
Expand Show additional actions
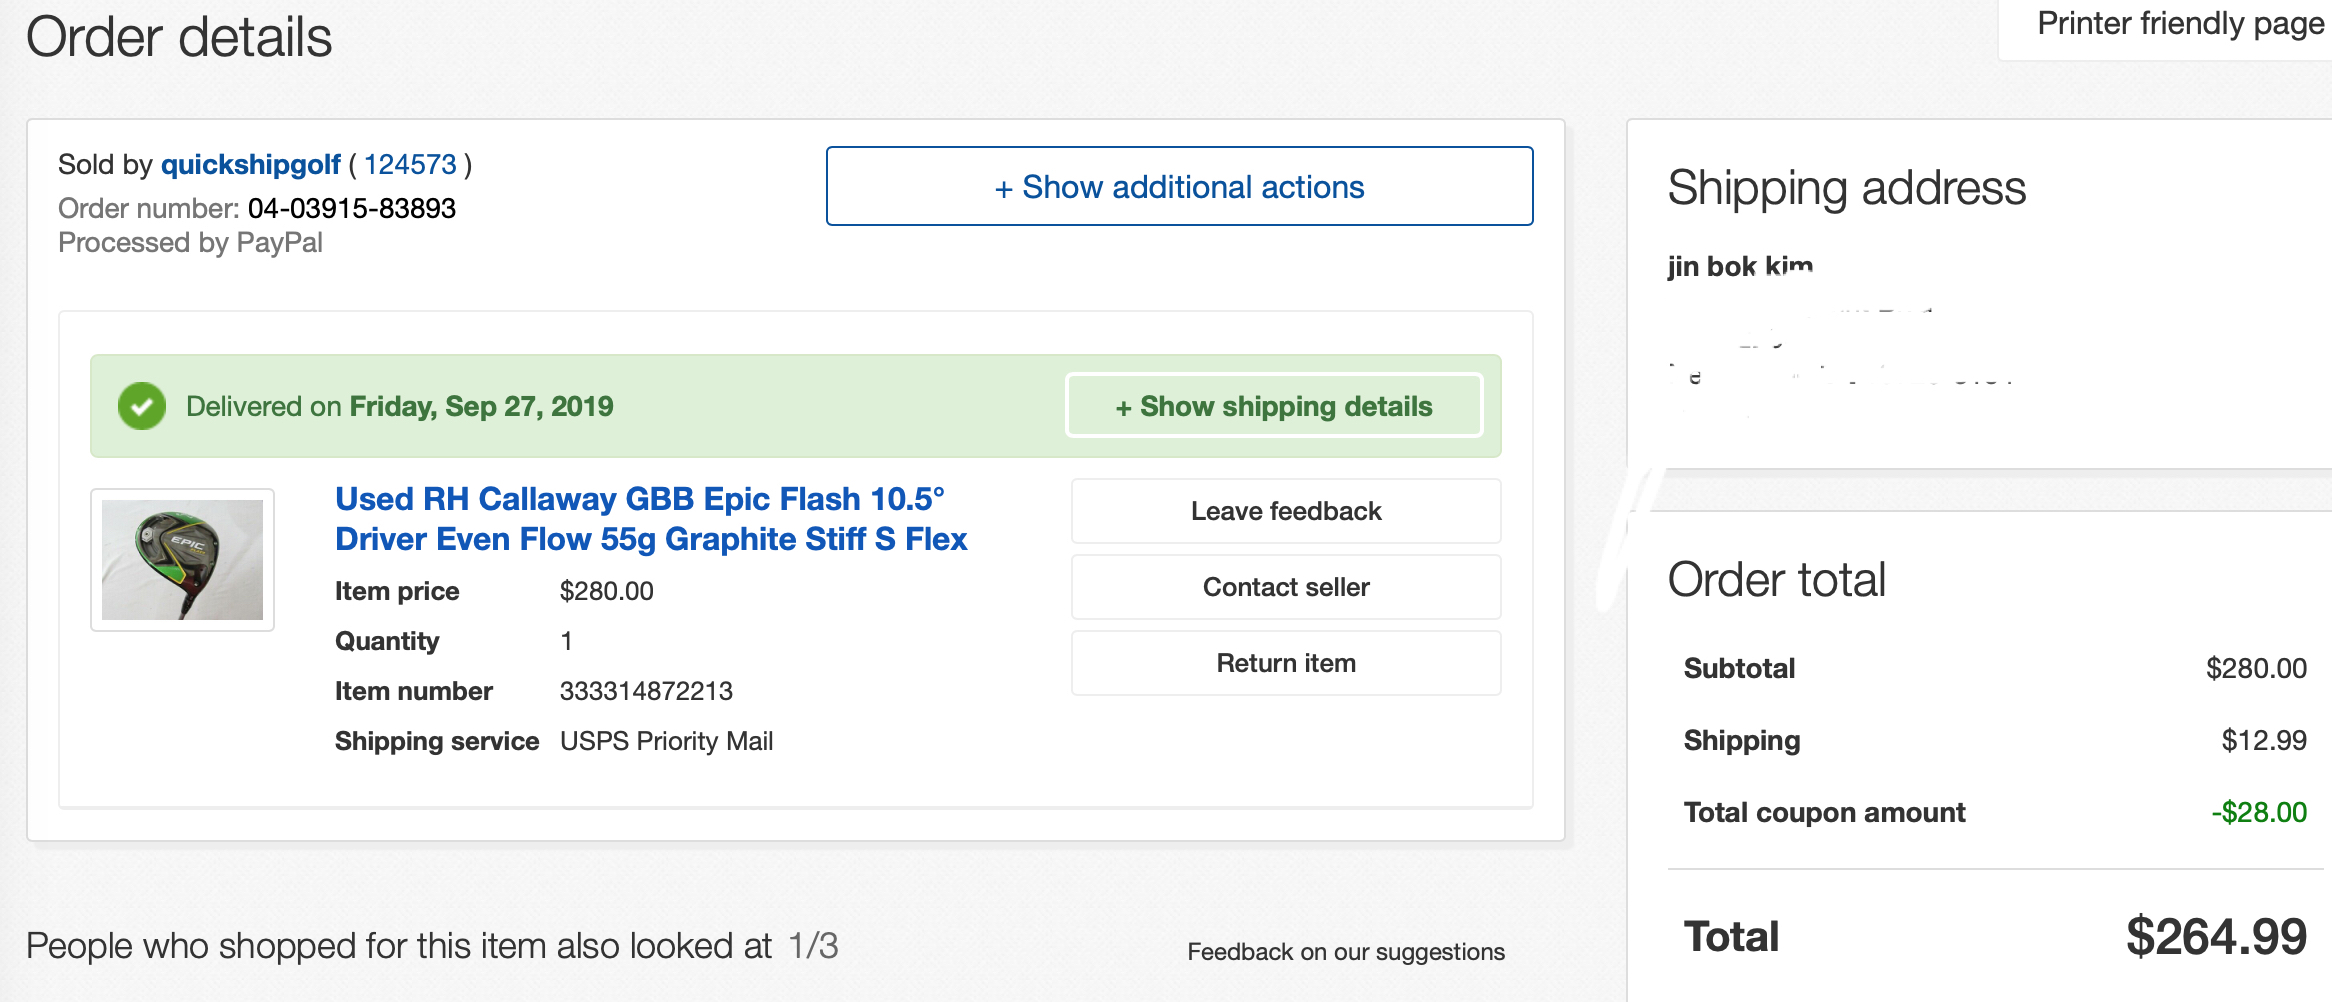pyautogui.click(x=1179, y=187)
